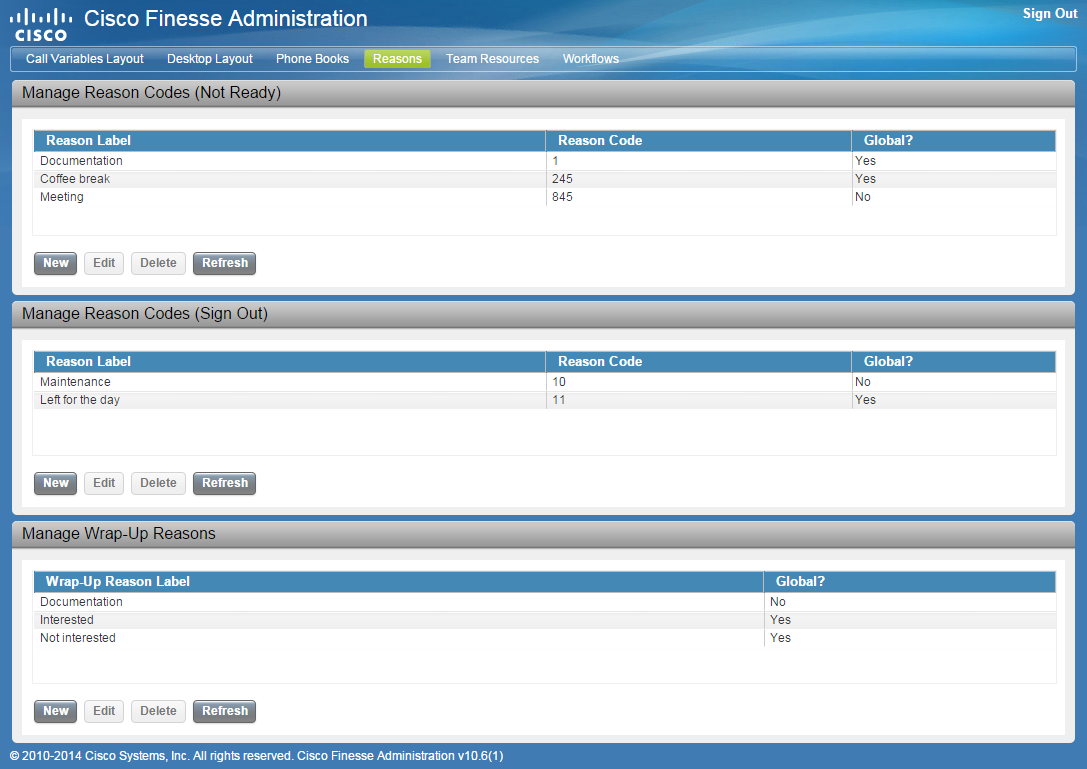The width and height of the screenshot is (1087, 769).
Task: Click the Cisco Finesse Administration title
Action: (225, 19)
